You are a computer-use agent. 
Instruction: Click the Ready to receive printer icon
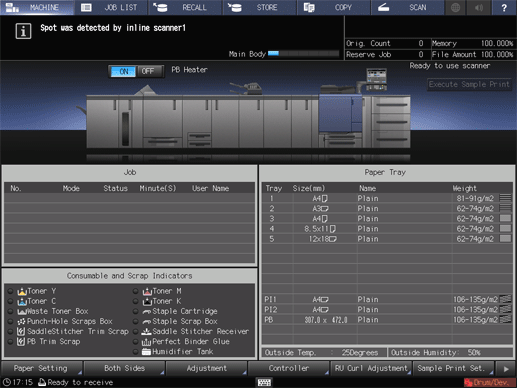42,382
